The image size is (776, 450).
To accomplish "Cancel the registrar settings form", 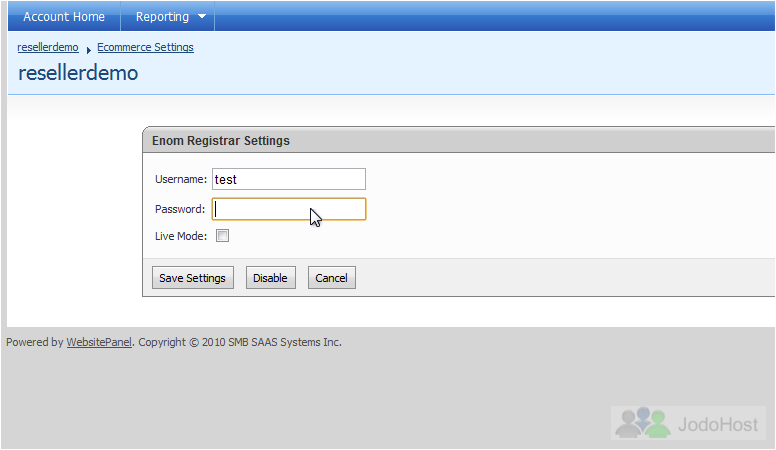I will (332, 278).
